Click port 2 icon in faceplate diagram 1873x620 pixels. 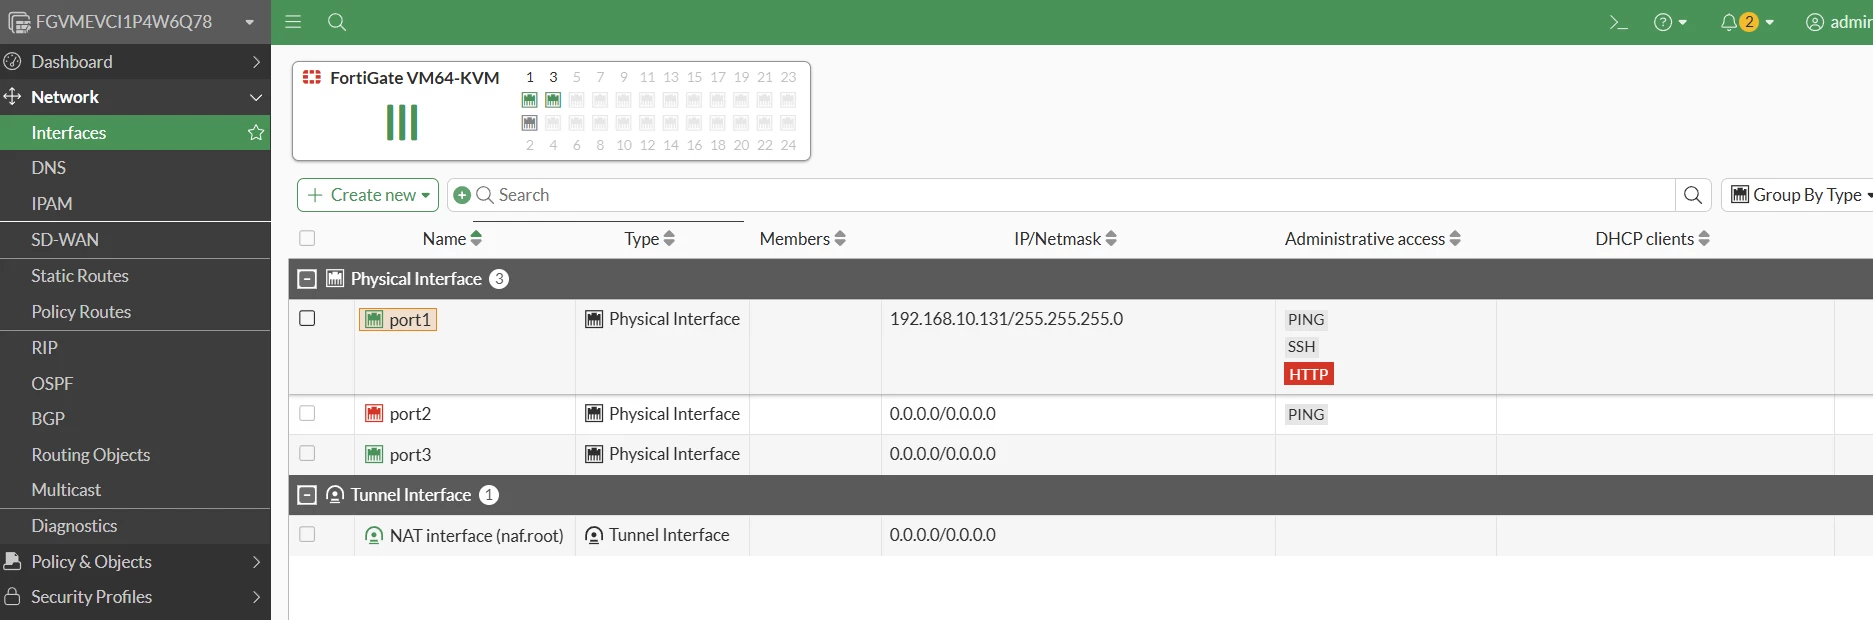530,123
